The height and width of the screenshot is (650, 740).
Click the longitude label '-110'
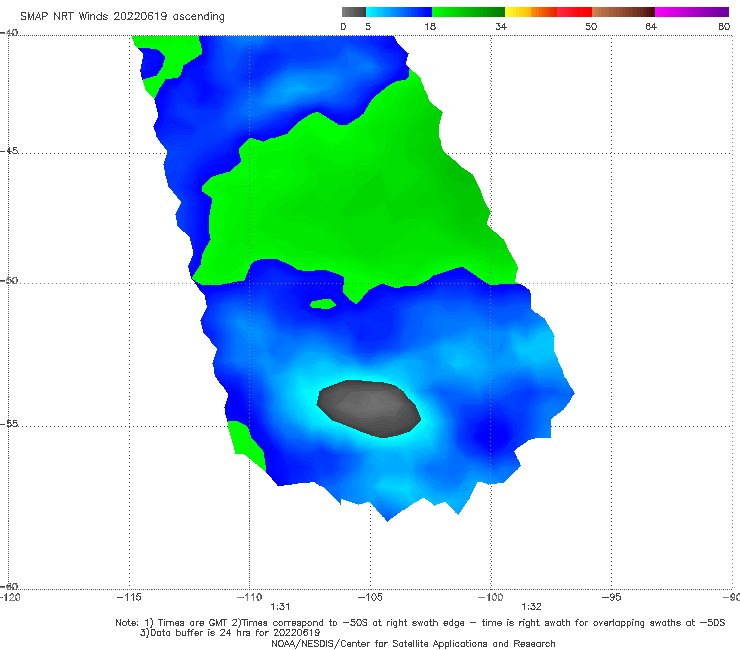tap(249, 598)
